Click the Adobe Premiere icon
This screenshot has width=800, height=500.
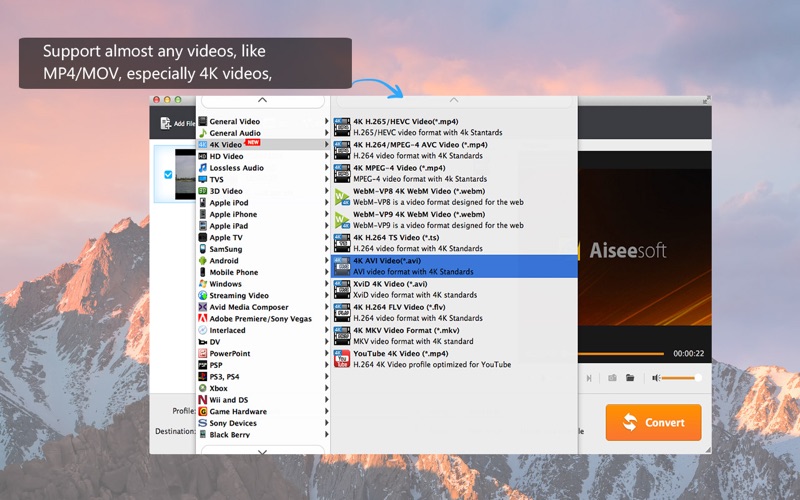(203, 318)
